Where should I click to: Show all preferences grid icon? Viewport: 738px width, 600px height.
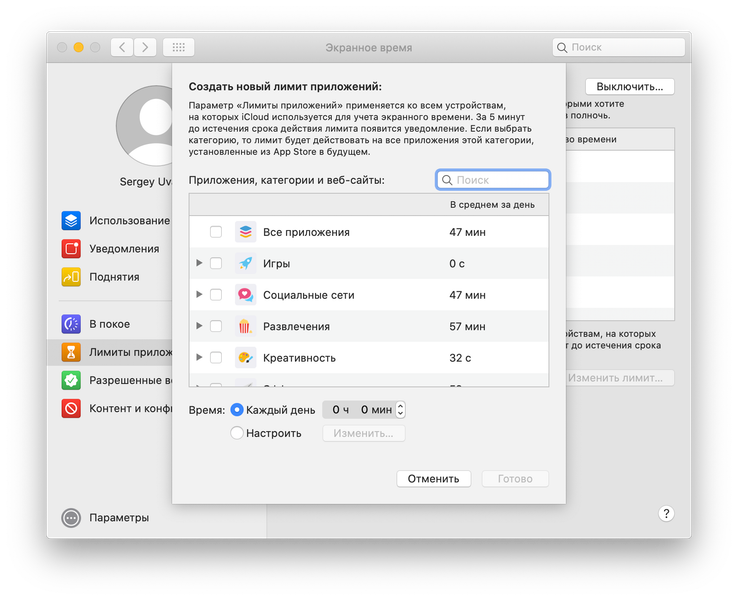178,47
